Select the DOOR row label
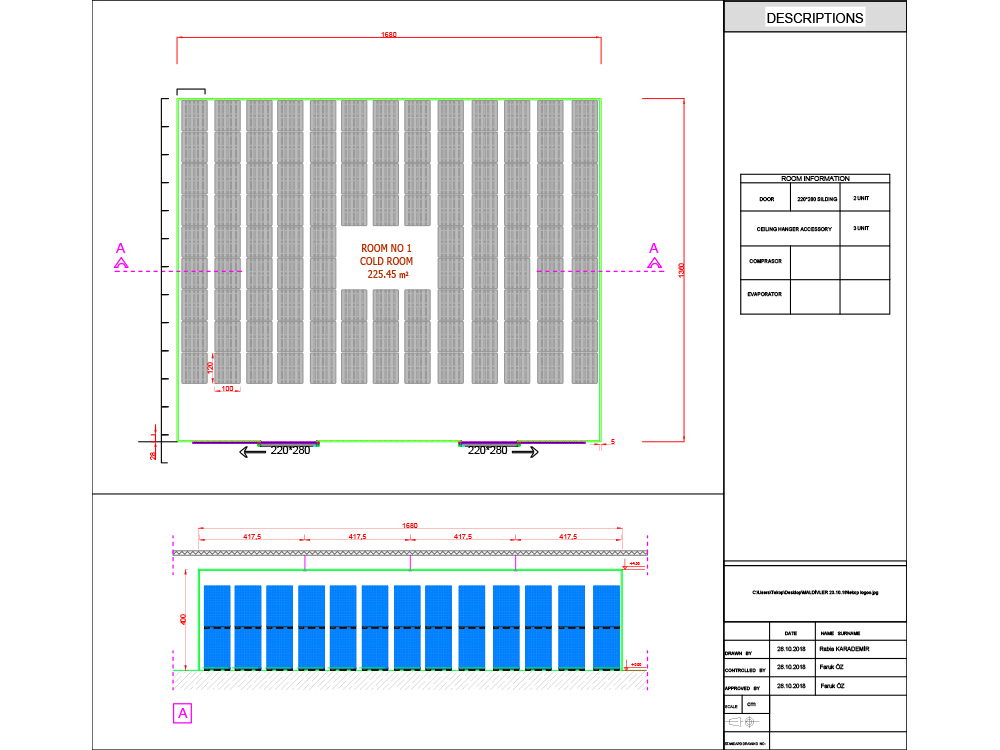Viewport: 1000px width, 750px height. pyautogui.click(x=766, y=199)
